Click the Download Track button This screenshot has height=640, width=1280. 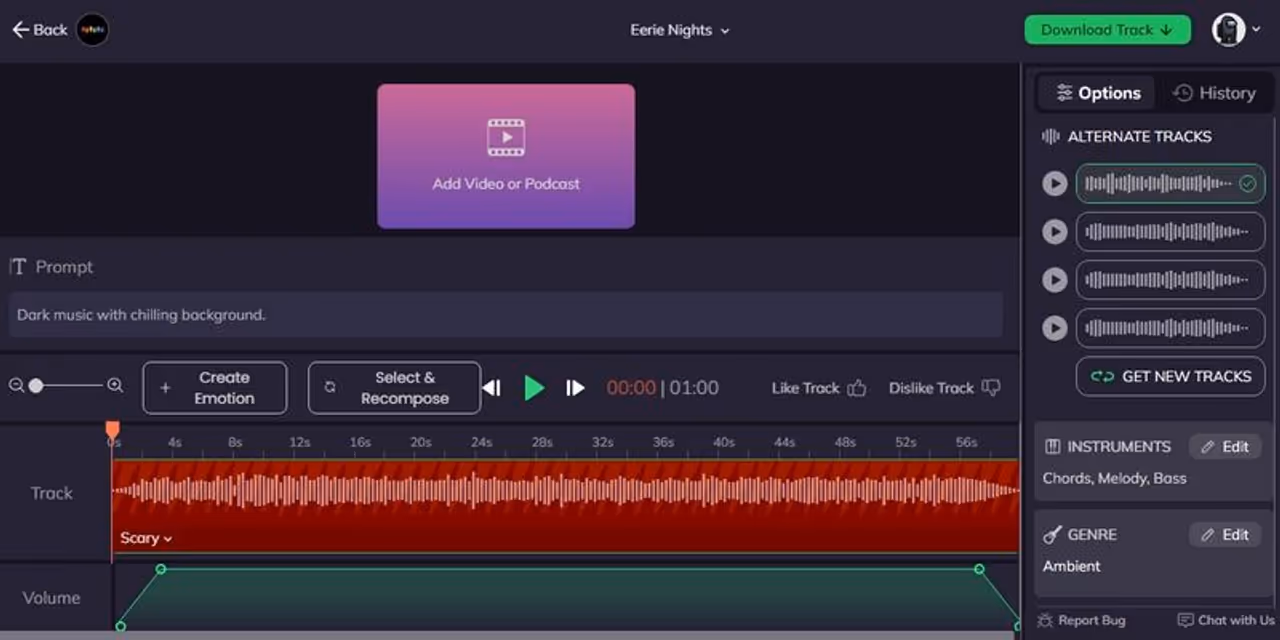coord(1107,30)
